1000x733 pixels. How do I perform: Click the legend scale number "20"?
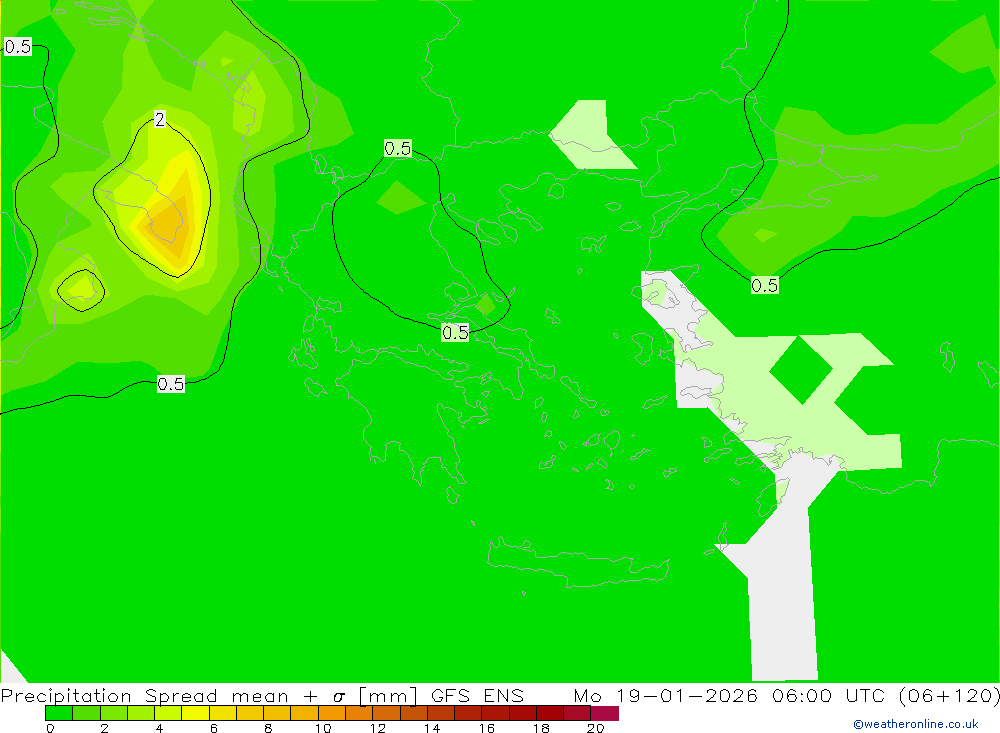(x=596, y=728)
